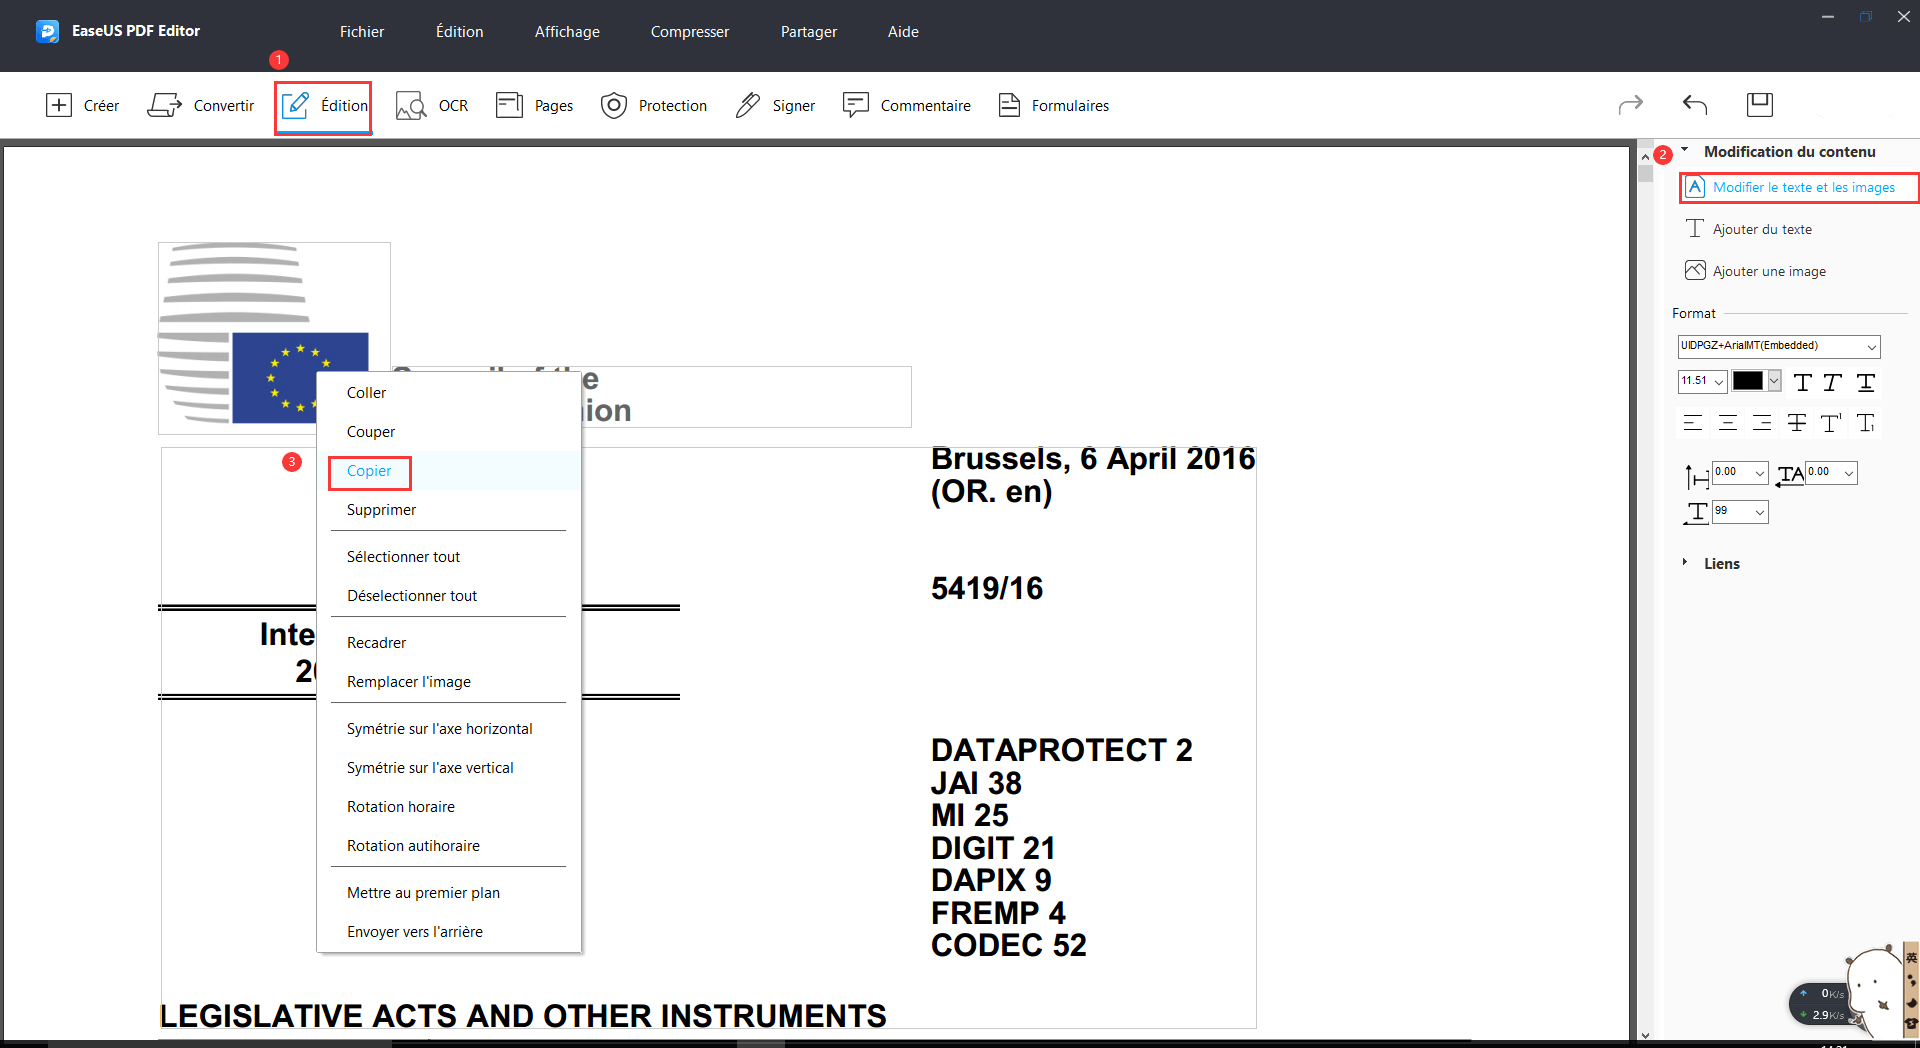The width and height of the screenshot is (1920, 1048).
Task: Choose Rotation autihoraire
Action: point(449,846)
